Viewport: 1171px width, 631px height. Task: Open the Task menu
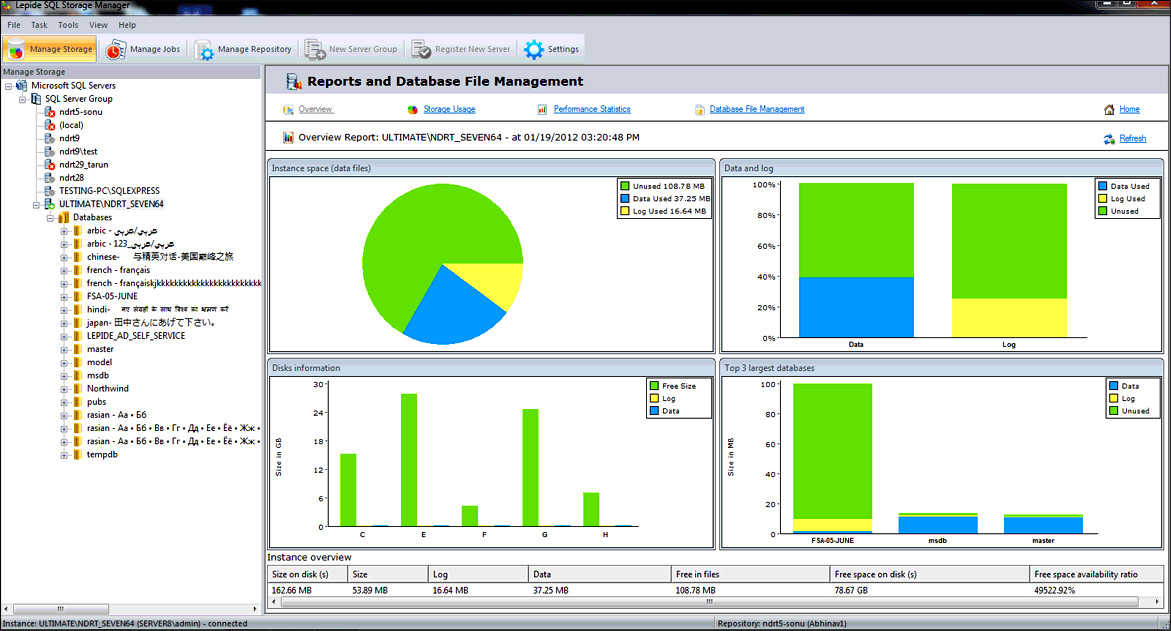(39, 25)
